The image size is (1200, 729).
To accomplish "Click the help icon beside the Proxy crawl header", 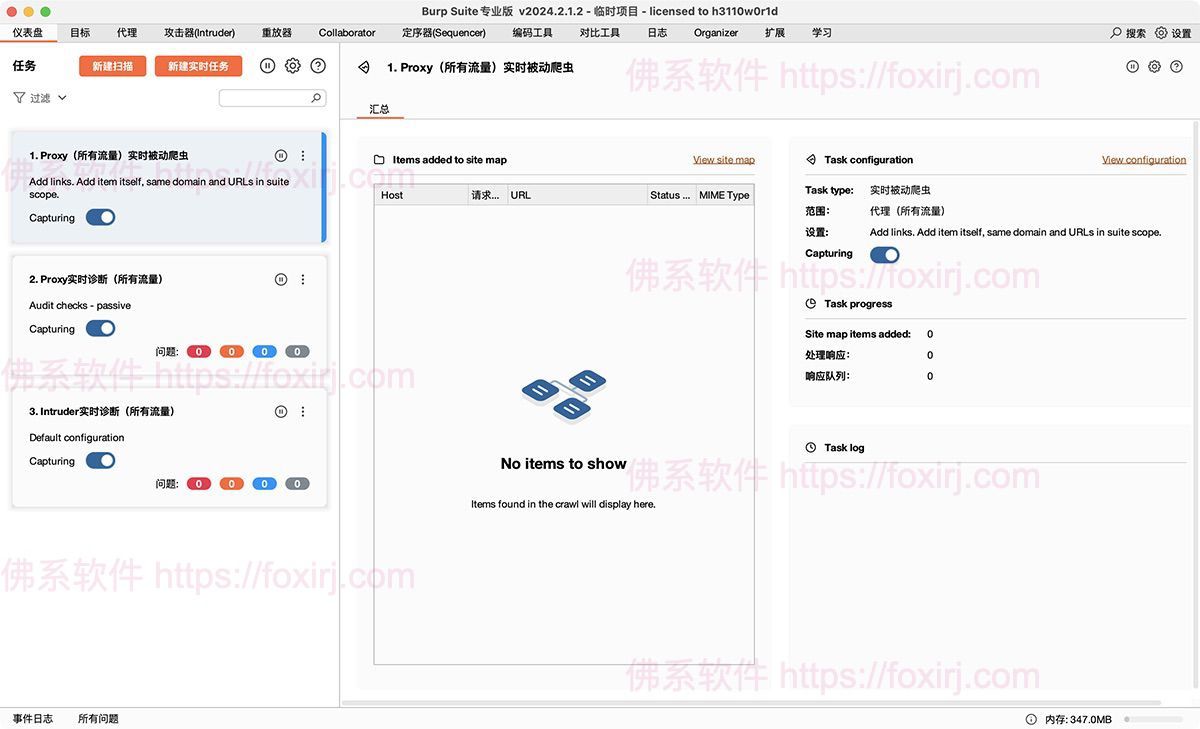I will [1178, 65].
